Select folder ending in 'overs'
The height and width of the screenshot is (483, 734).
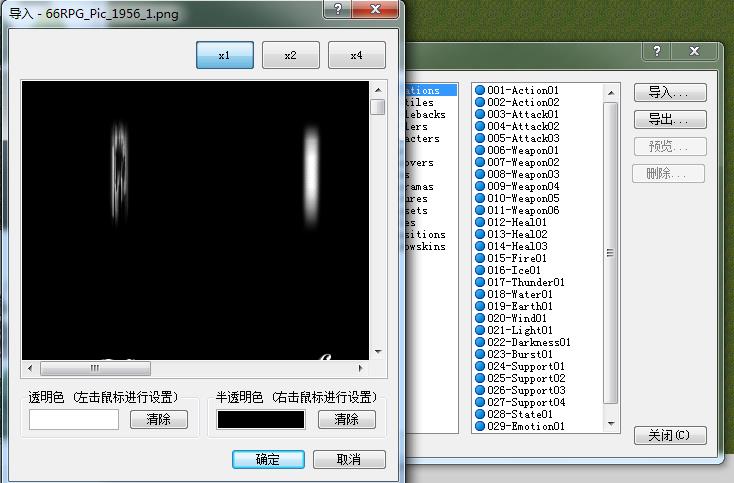coord(419,162)
